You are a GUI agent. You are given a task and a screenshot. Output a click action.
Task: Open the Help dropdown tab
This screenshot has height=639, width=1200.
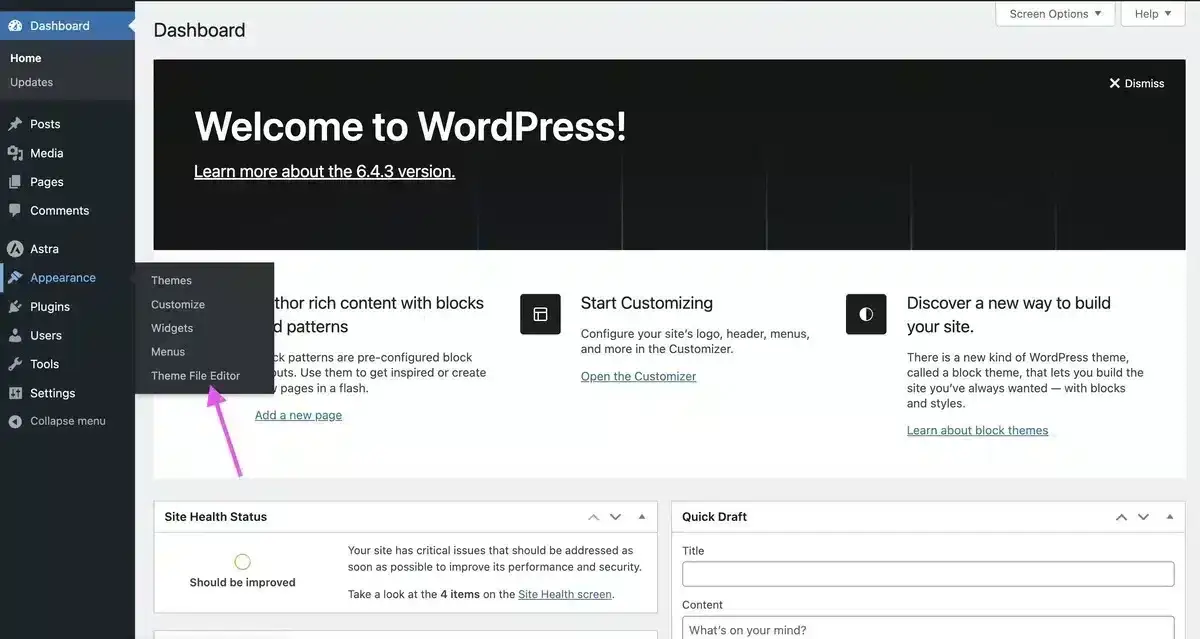pyautogui.click(x=1153, y=14)
